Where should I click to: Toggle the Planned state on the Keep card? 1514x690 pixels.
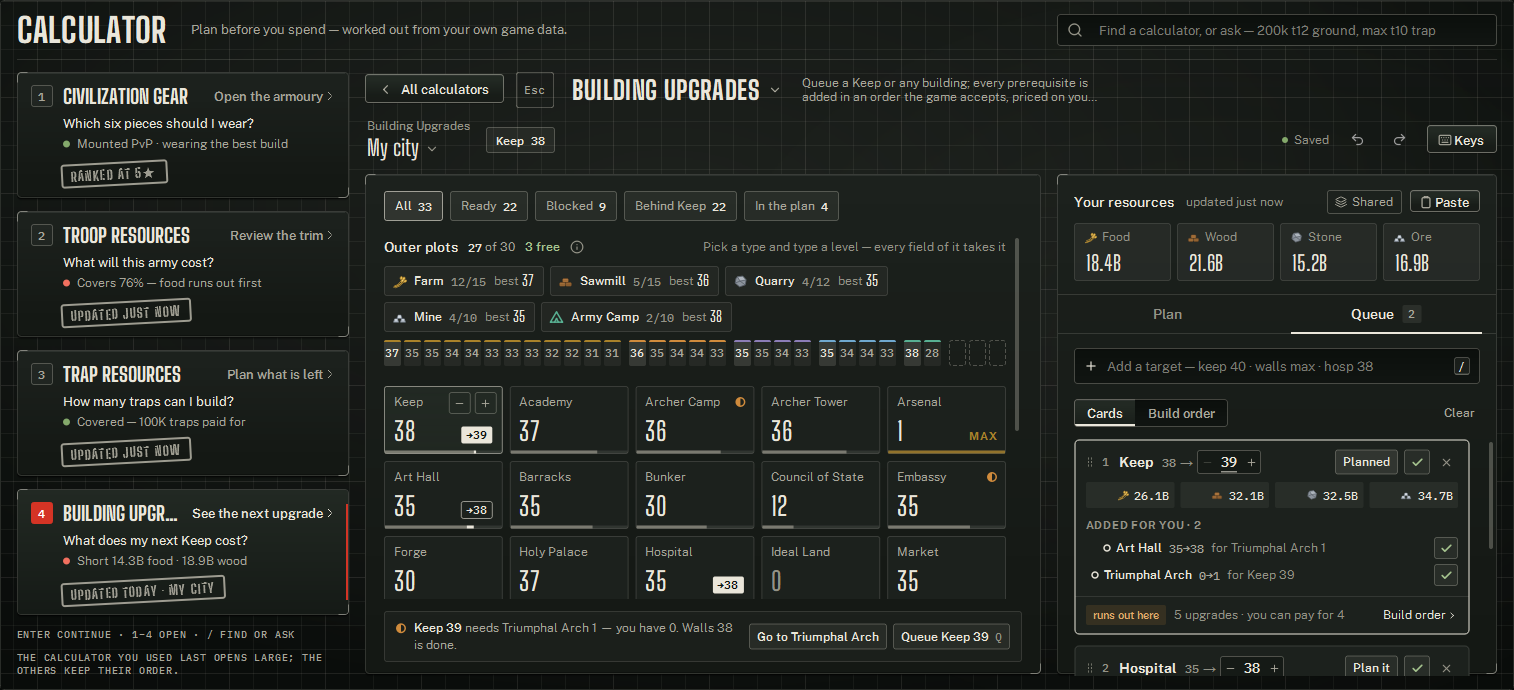click(x=1366, y=462)
